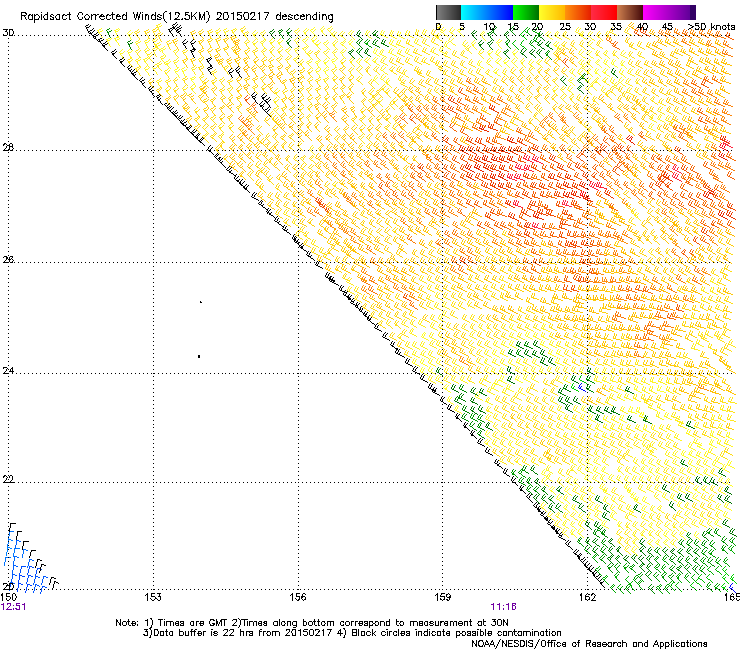Viewport: 740px width, 650px height.
Task: Click the green 15-20 knots legend swatch
Action: (526, 12)
